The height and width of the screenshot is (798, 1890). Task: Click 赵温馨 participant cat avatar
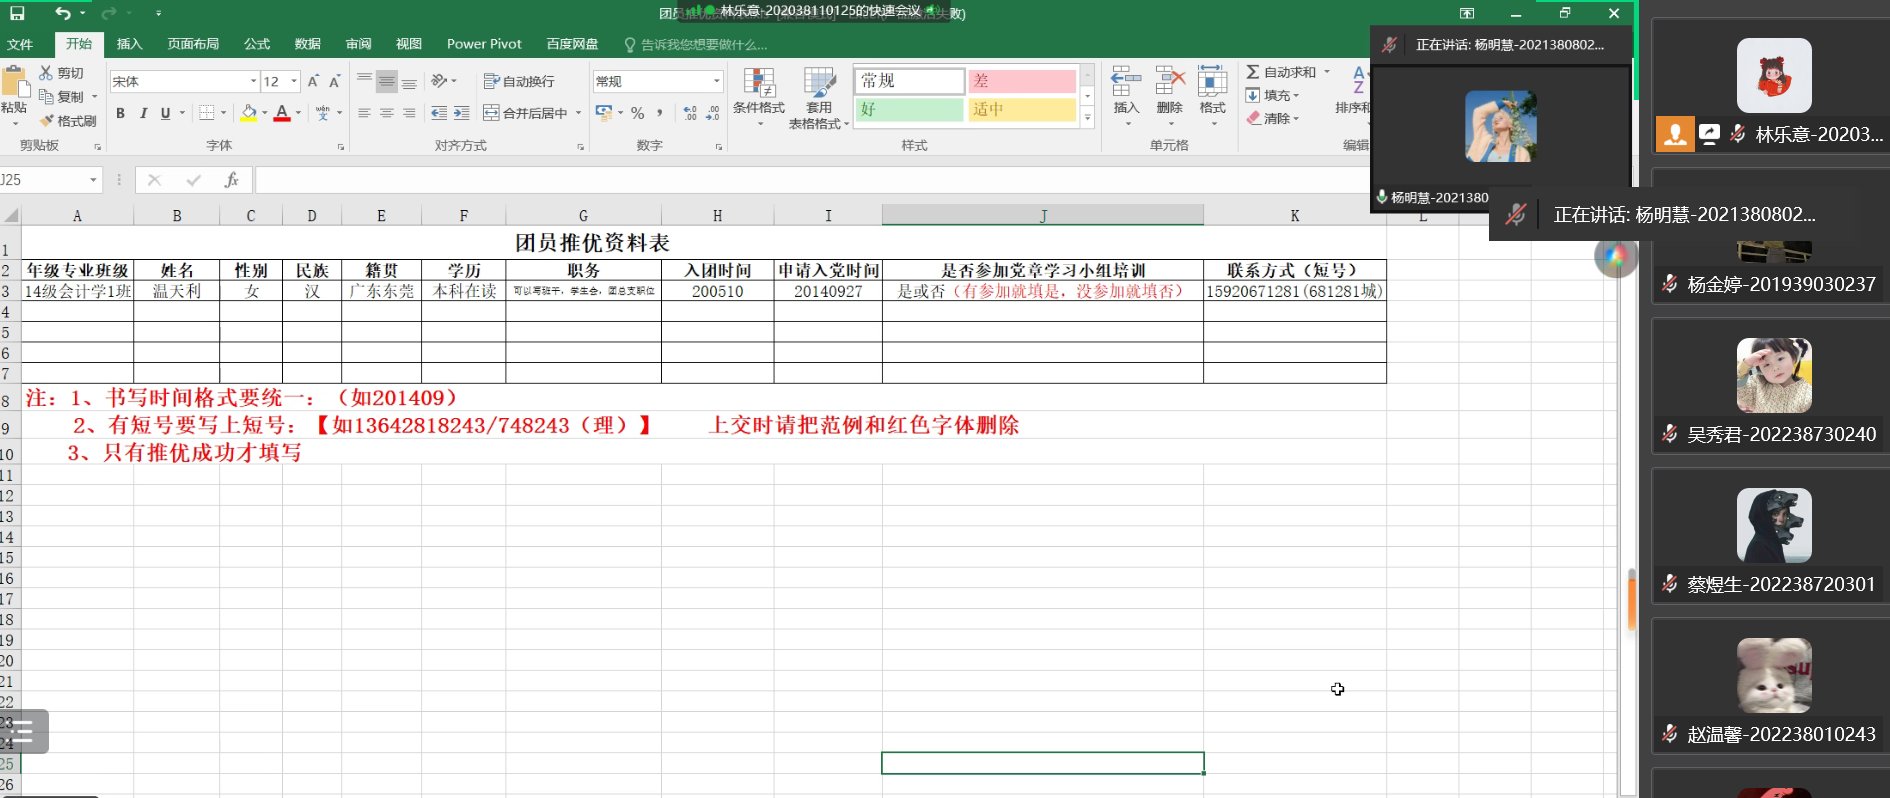pyautogui.click(x=1774, y=675)
